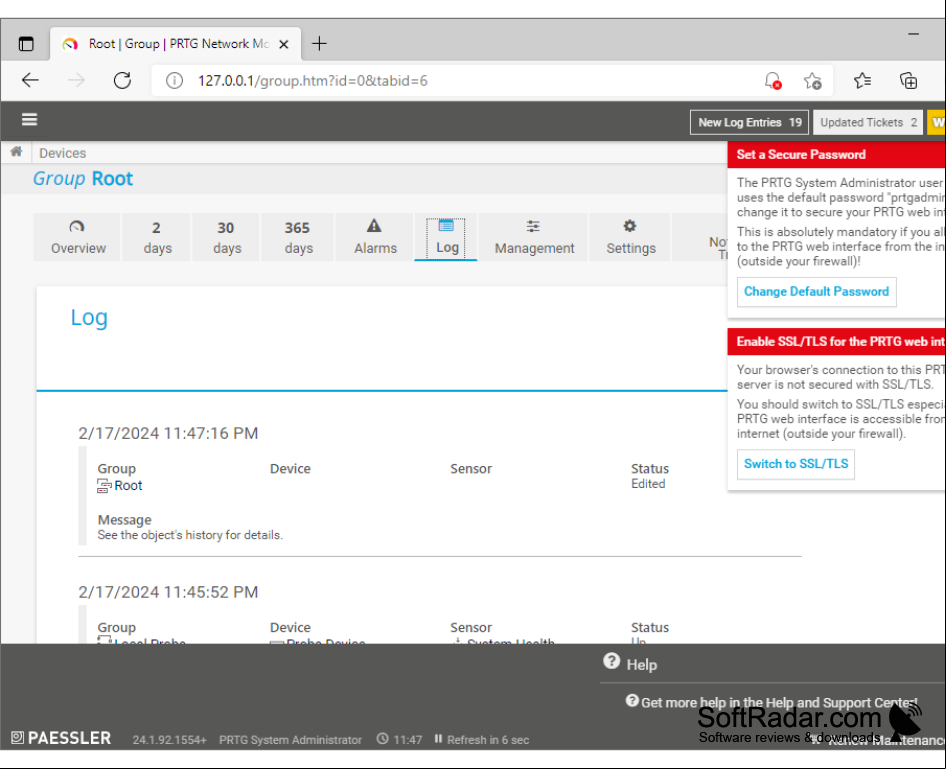Open blocked notifications bell icon
Screen dimensions: 946x769
pyautogui.click(x=773, y=81)
